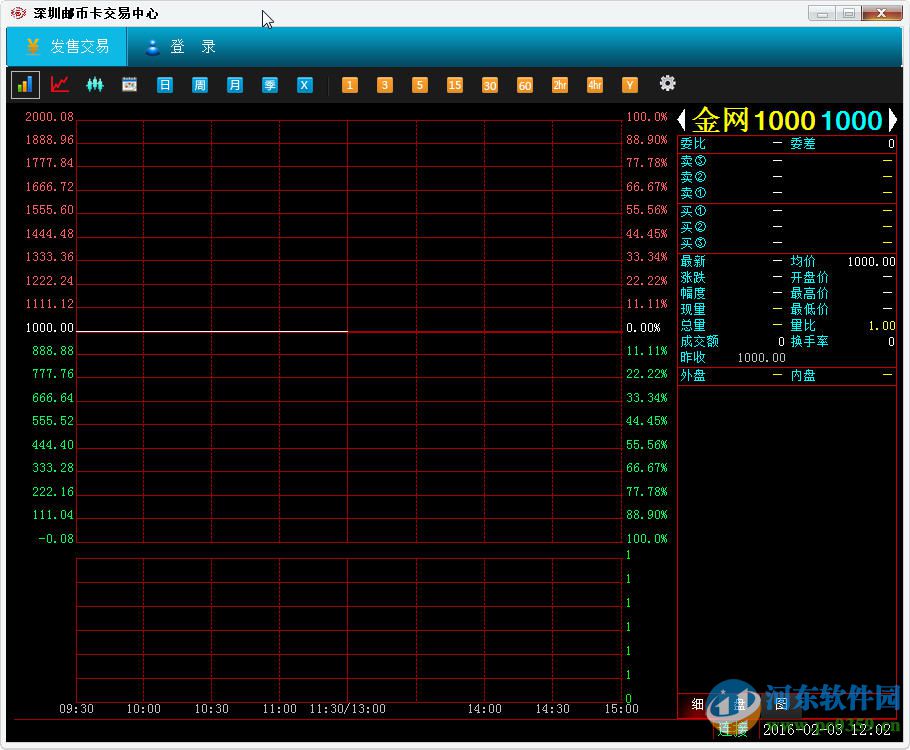
Task: Go to previous instrument with left arrow
Action: (x=682, y=120)
